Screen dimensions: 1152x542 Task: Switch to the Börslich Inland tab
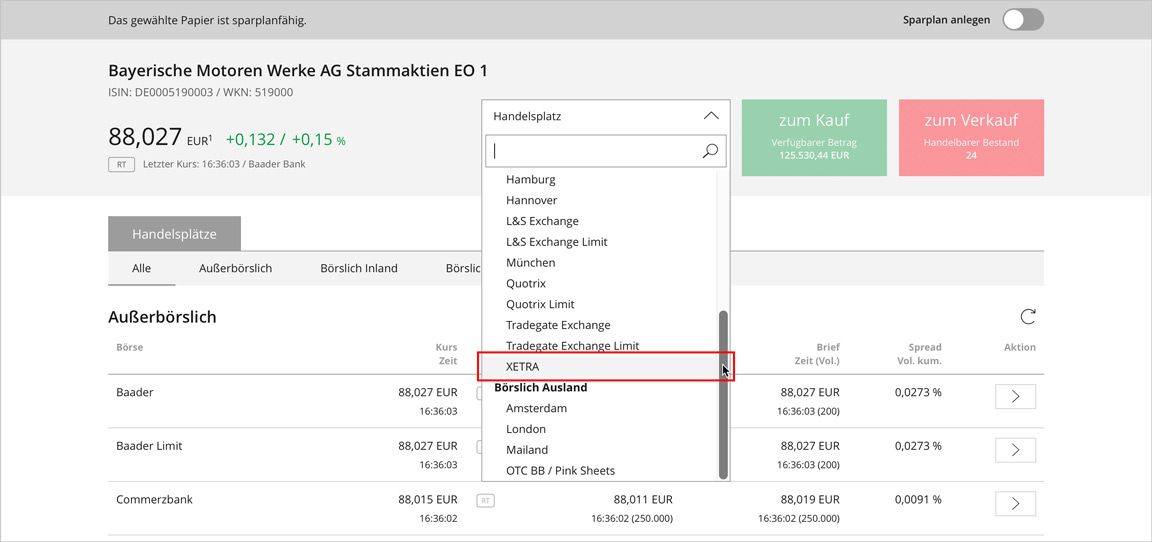359,268
